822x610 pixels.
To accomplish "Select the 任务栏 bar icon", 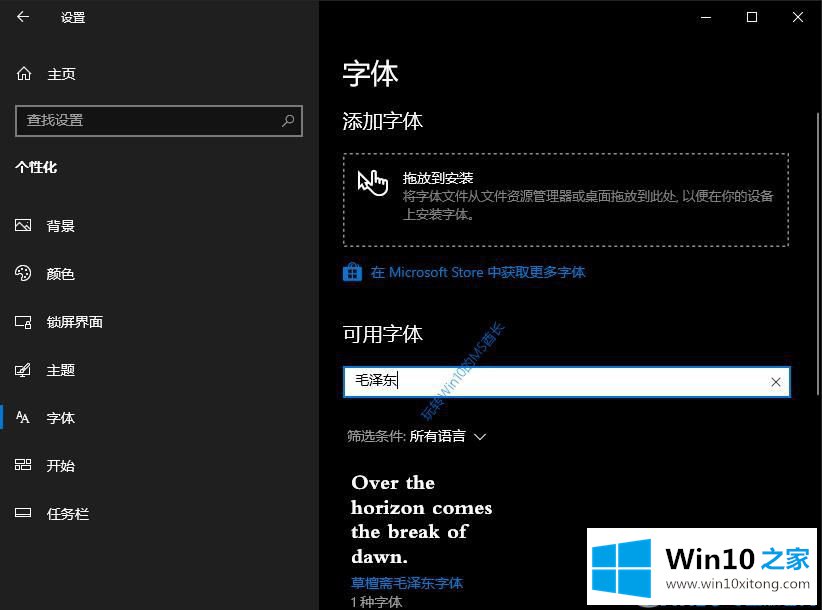I will pyautogui.click(x=23, y=513).
